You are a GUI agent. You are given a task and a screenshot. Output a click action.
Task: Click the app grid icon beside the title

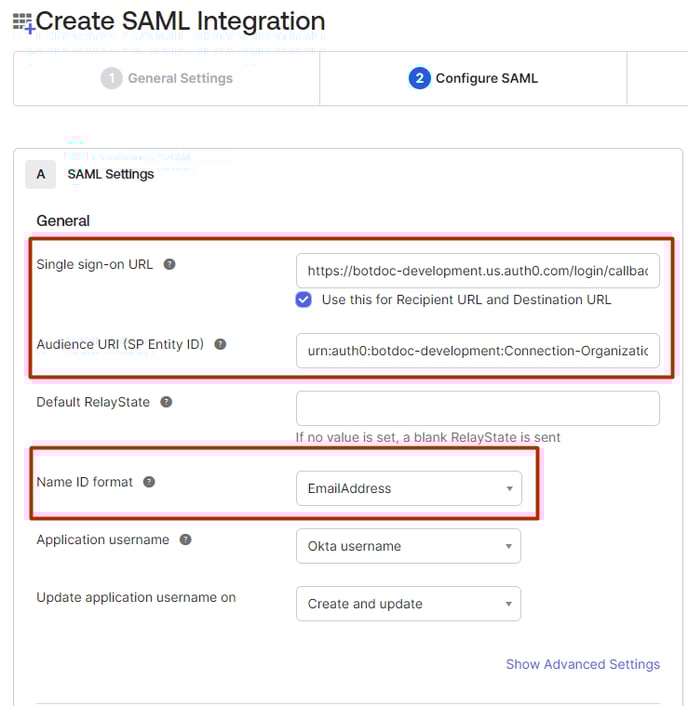22,22
